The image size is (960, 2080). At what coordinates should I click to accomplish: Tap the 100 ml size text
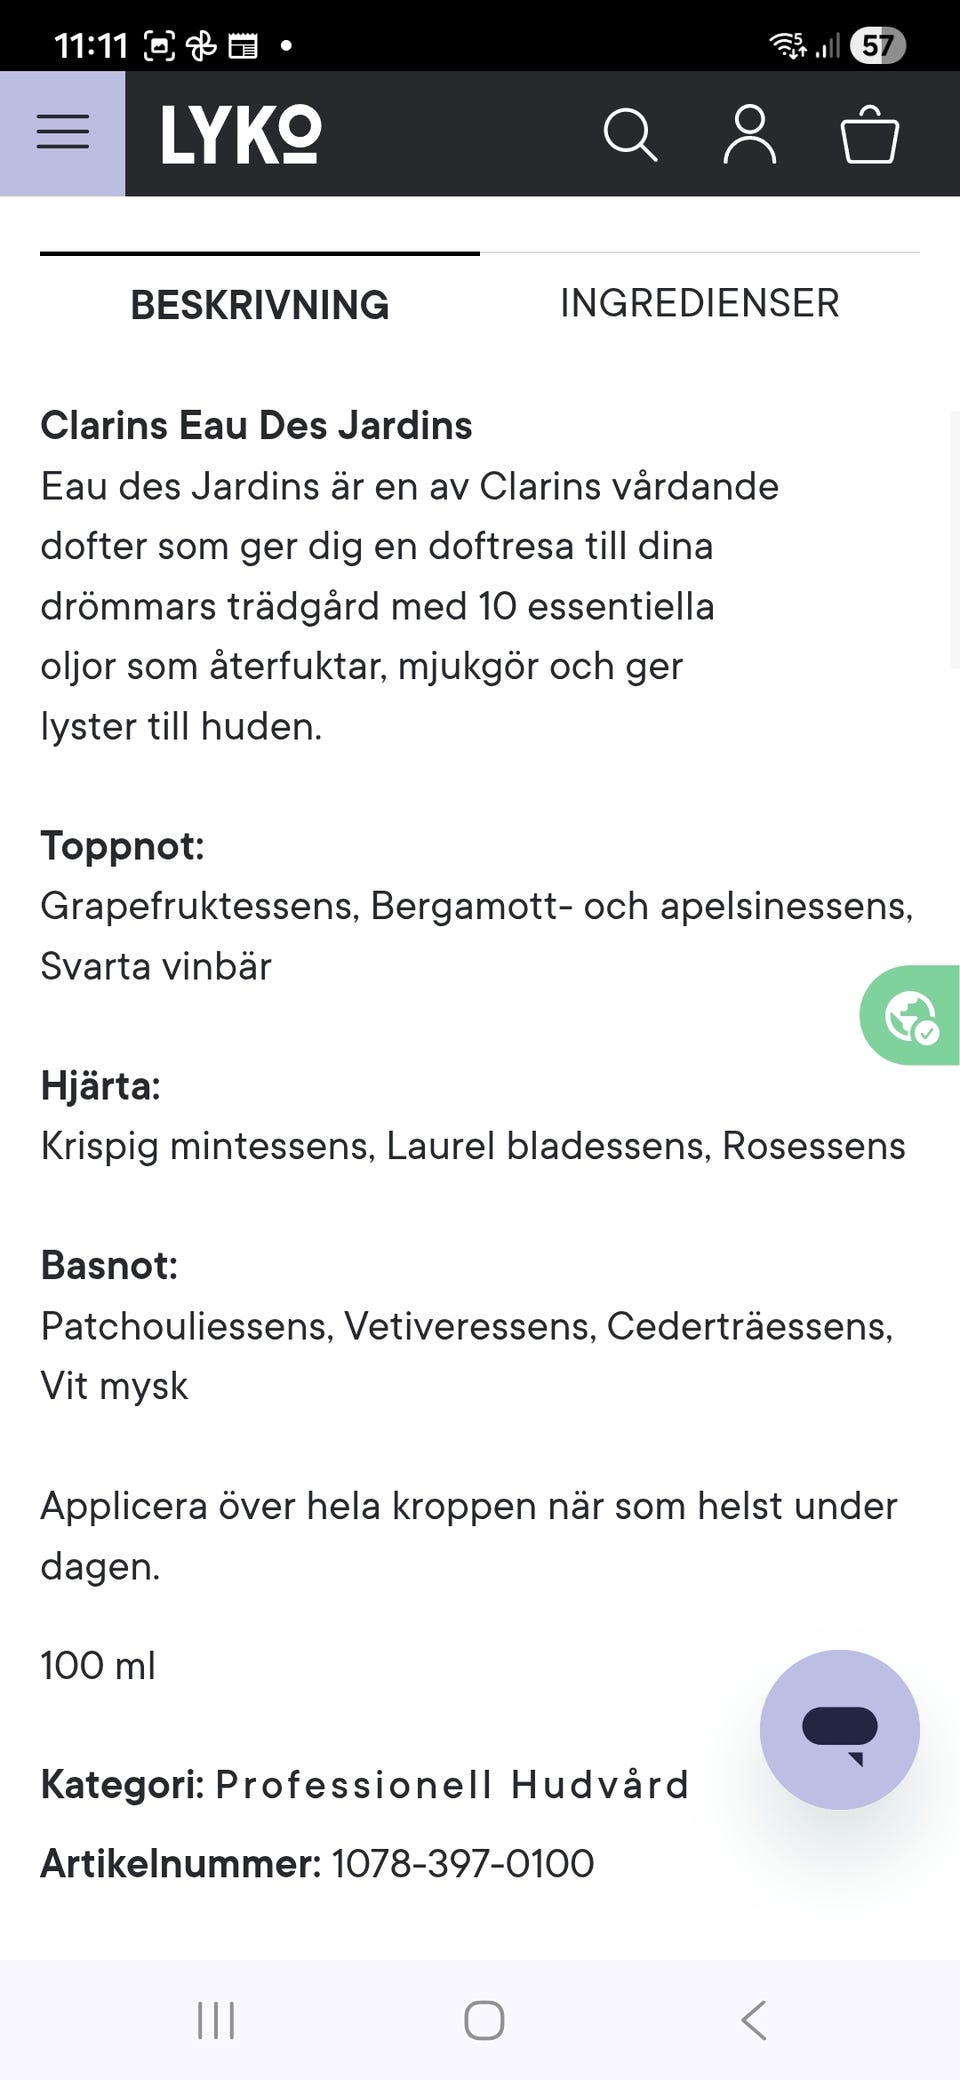(98, 1666)
